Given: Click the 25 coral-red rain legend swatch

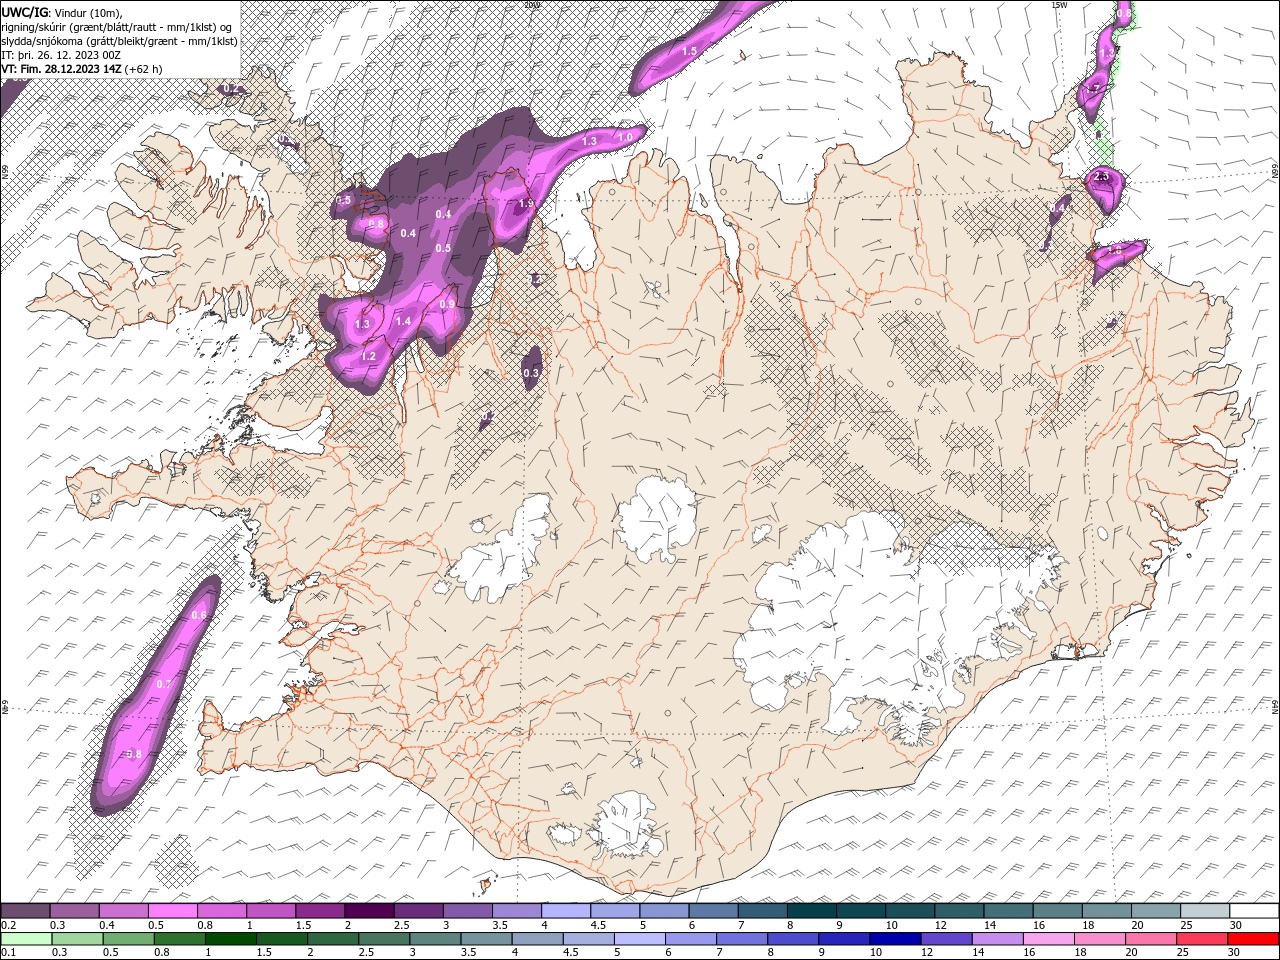Looking at the screenshot, I should click(1201, 938).
